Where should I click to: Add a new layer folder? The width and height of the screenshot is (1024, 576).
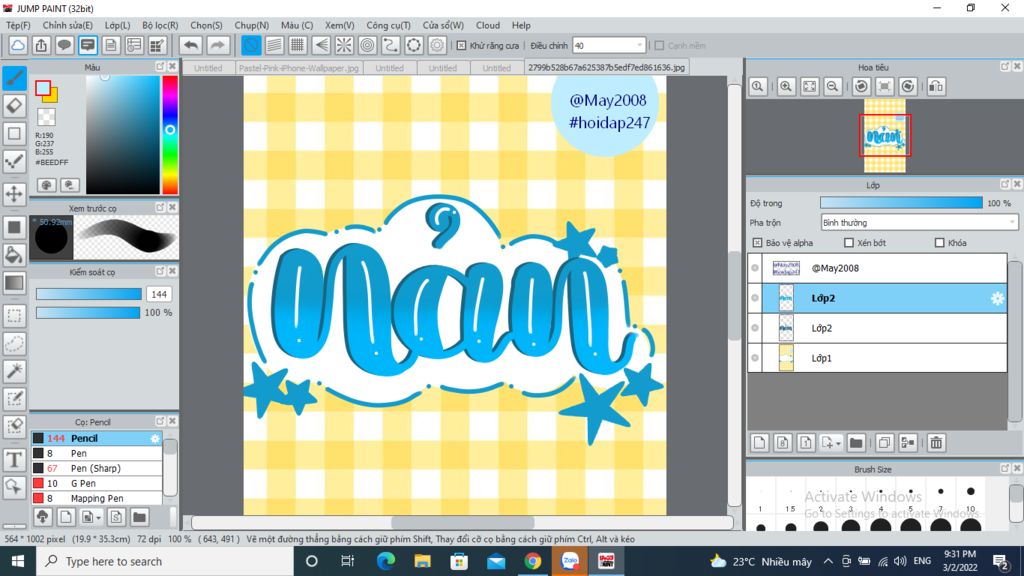click(856, 443)
